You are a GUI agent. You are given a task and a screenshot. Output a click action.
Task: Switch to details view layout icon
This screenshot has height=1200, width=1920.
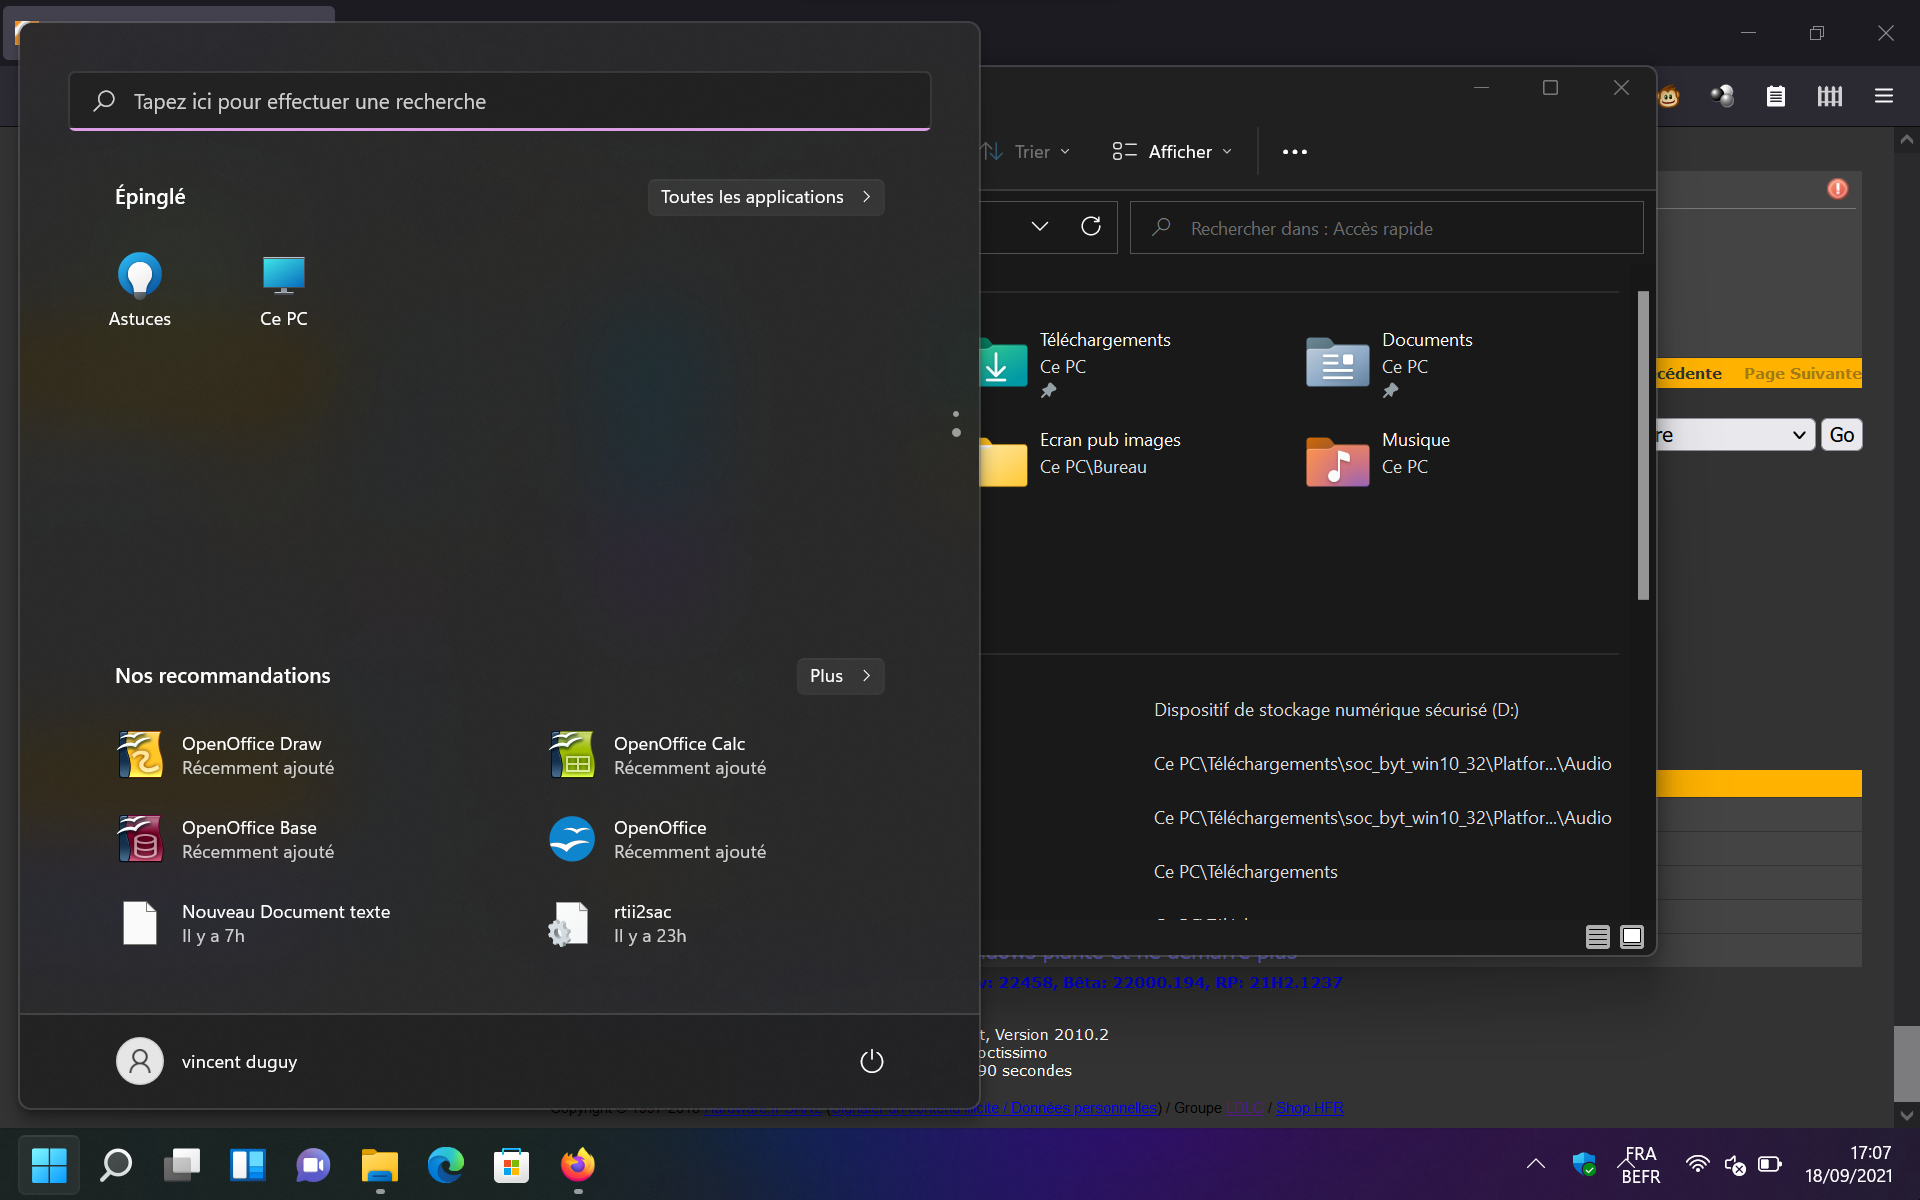(1597, 937)
